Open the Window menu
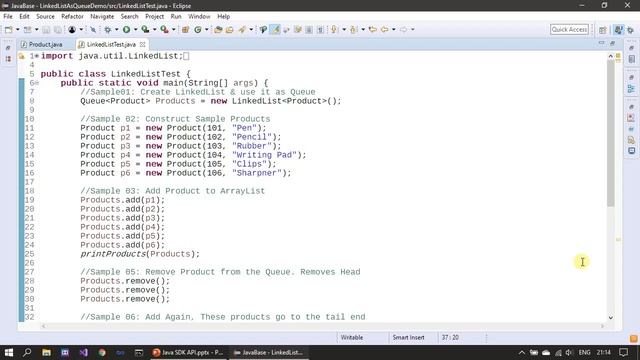Screen dimensions: 640x360 pyautogui.click(x=199, y=16)
